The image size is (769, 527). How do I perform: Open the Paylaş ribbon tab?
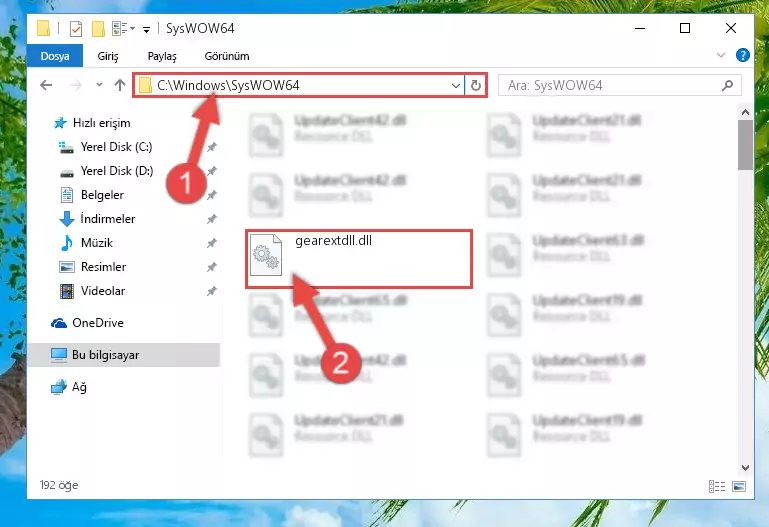(162, 56)
